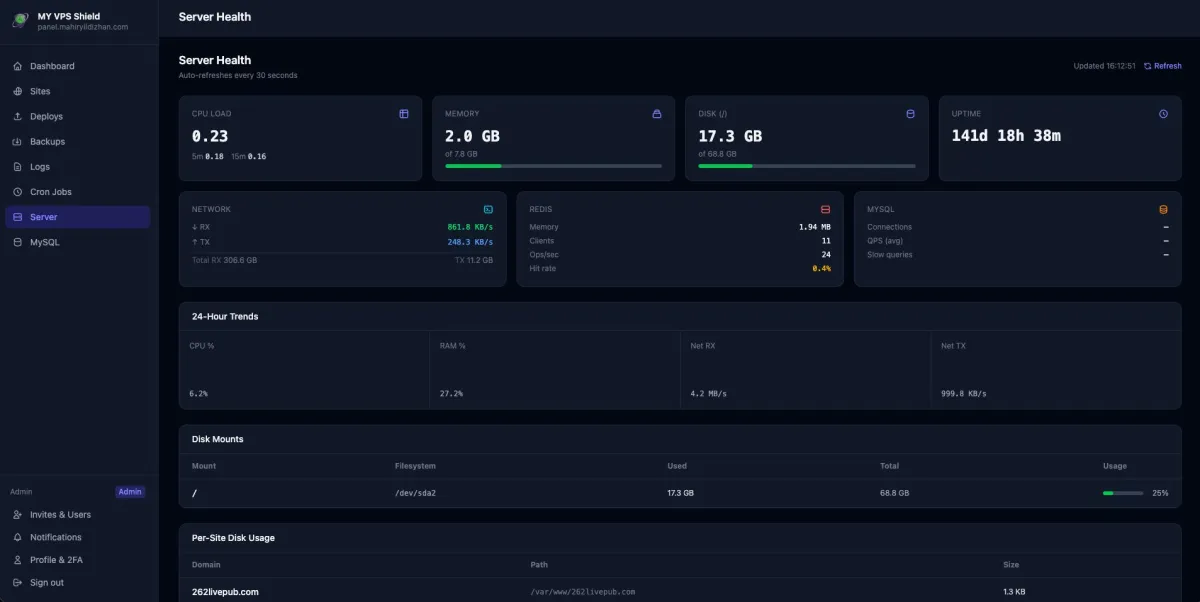Viewport: 1200px width, 602px height.
Task: Click the Notifications bell icon
Action: pos(18,537)
